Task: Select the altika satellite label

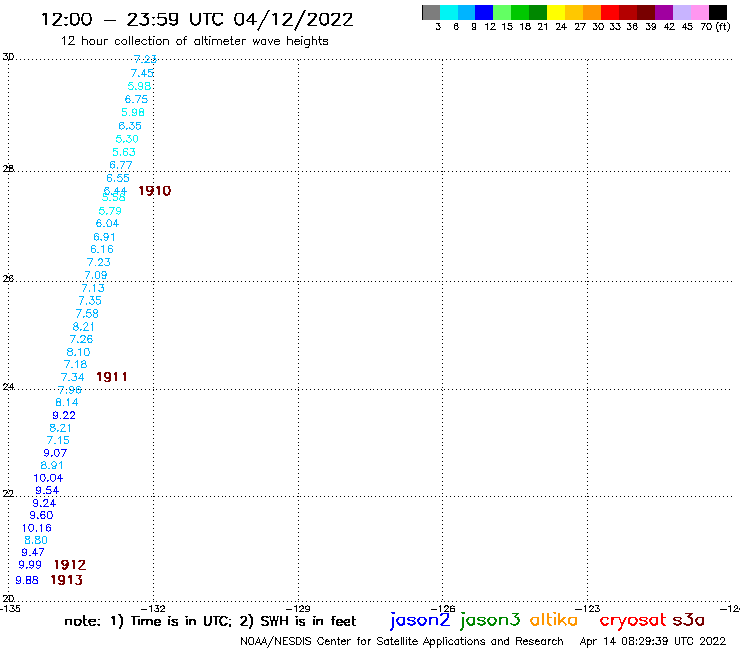Action: point(554,619)
